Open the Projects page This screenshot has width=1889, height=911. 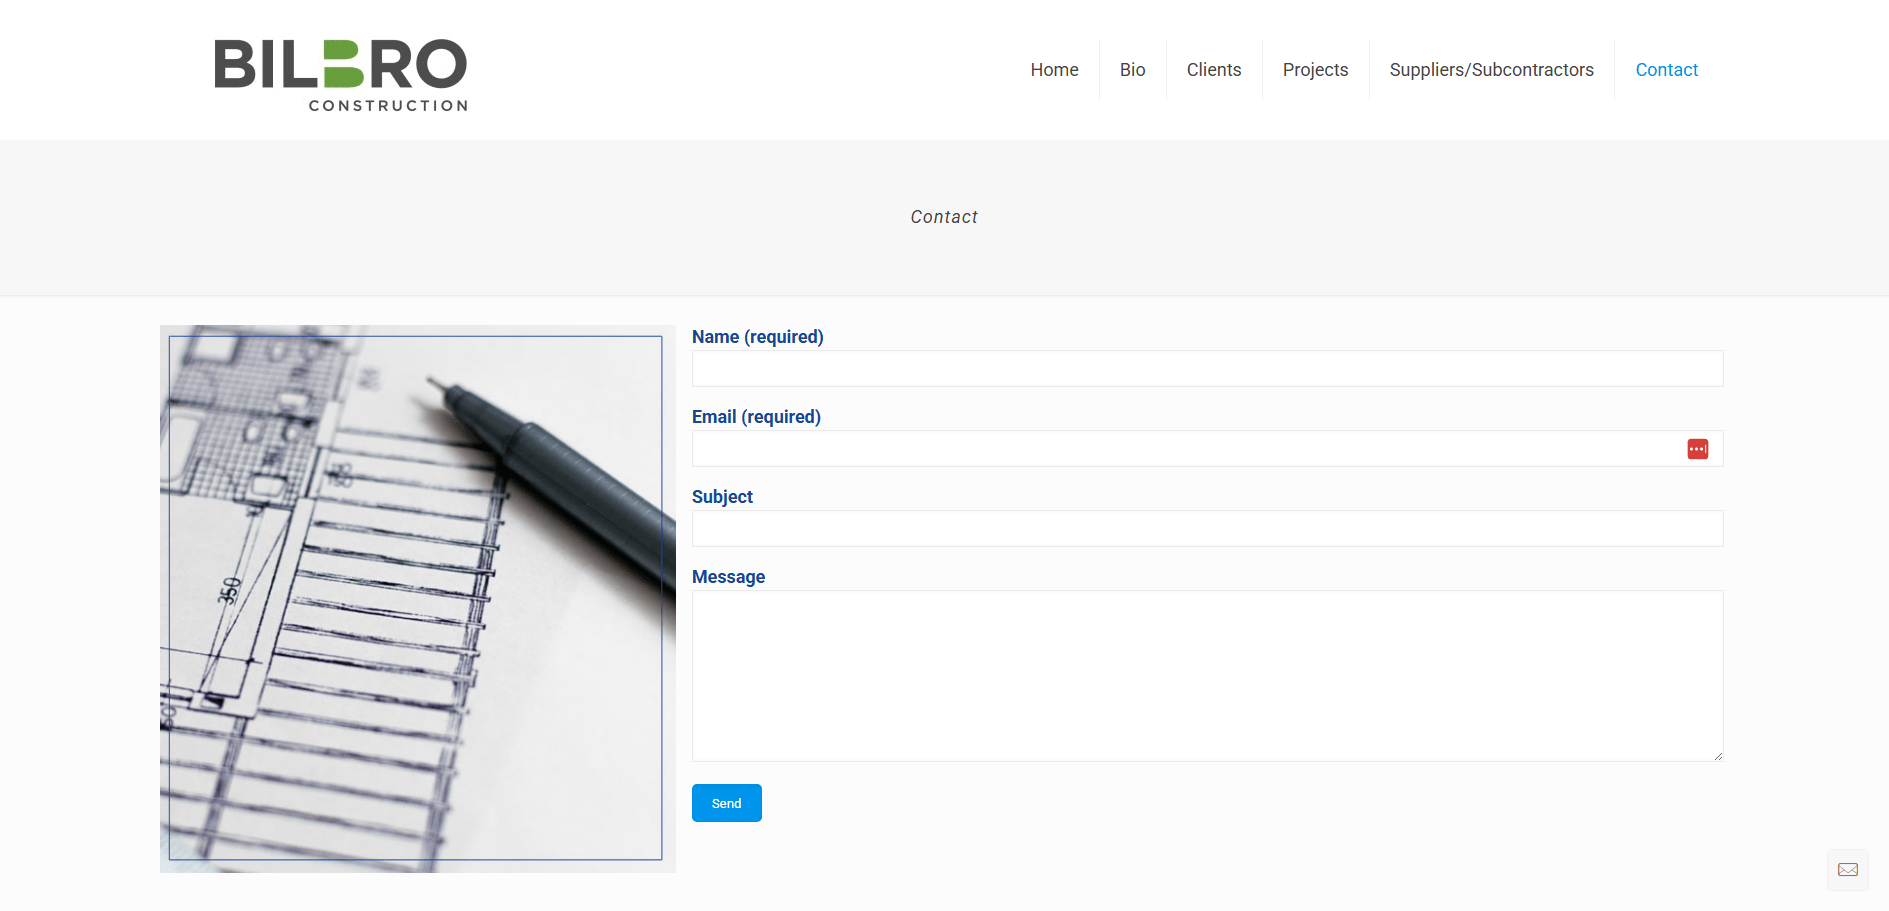pos(1315,70)
